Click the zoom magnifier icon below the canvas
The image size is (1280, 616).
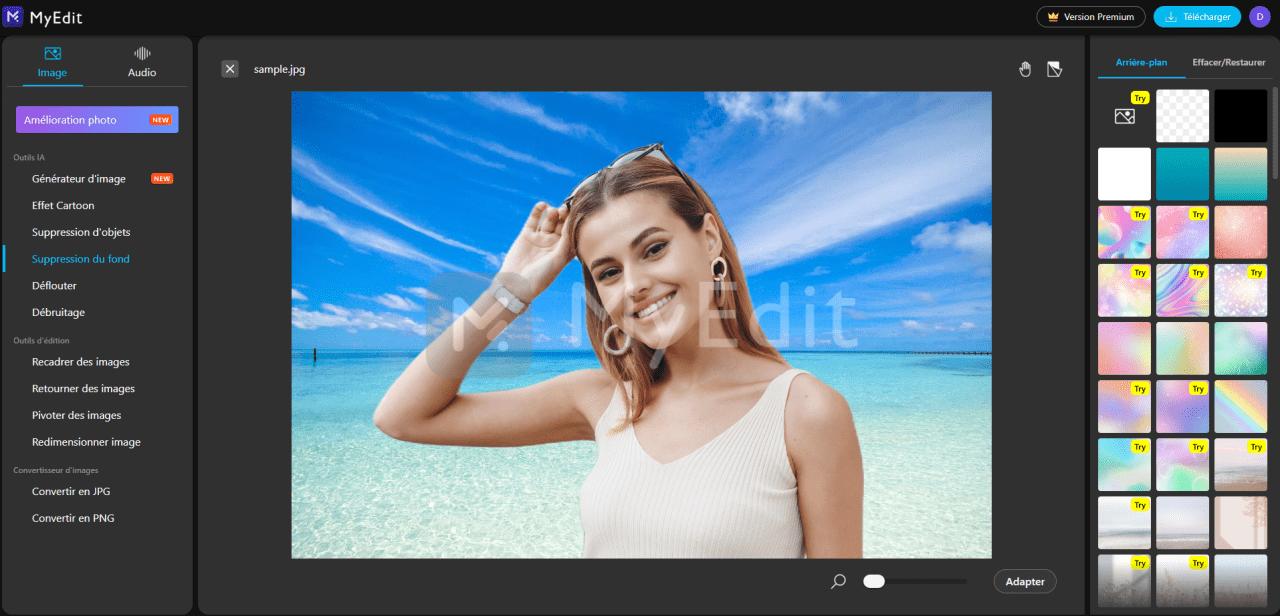(838, 580)
